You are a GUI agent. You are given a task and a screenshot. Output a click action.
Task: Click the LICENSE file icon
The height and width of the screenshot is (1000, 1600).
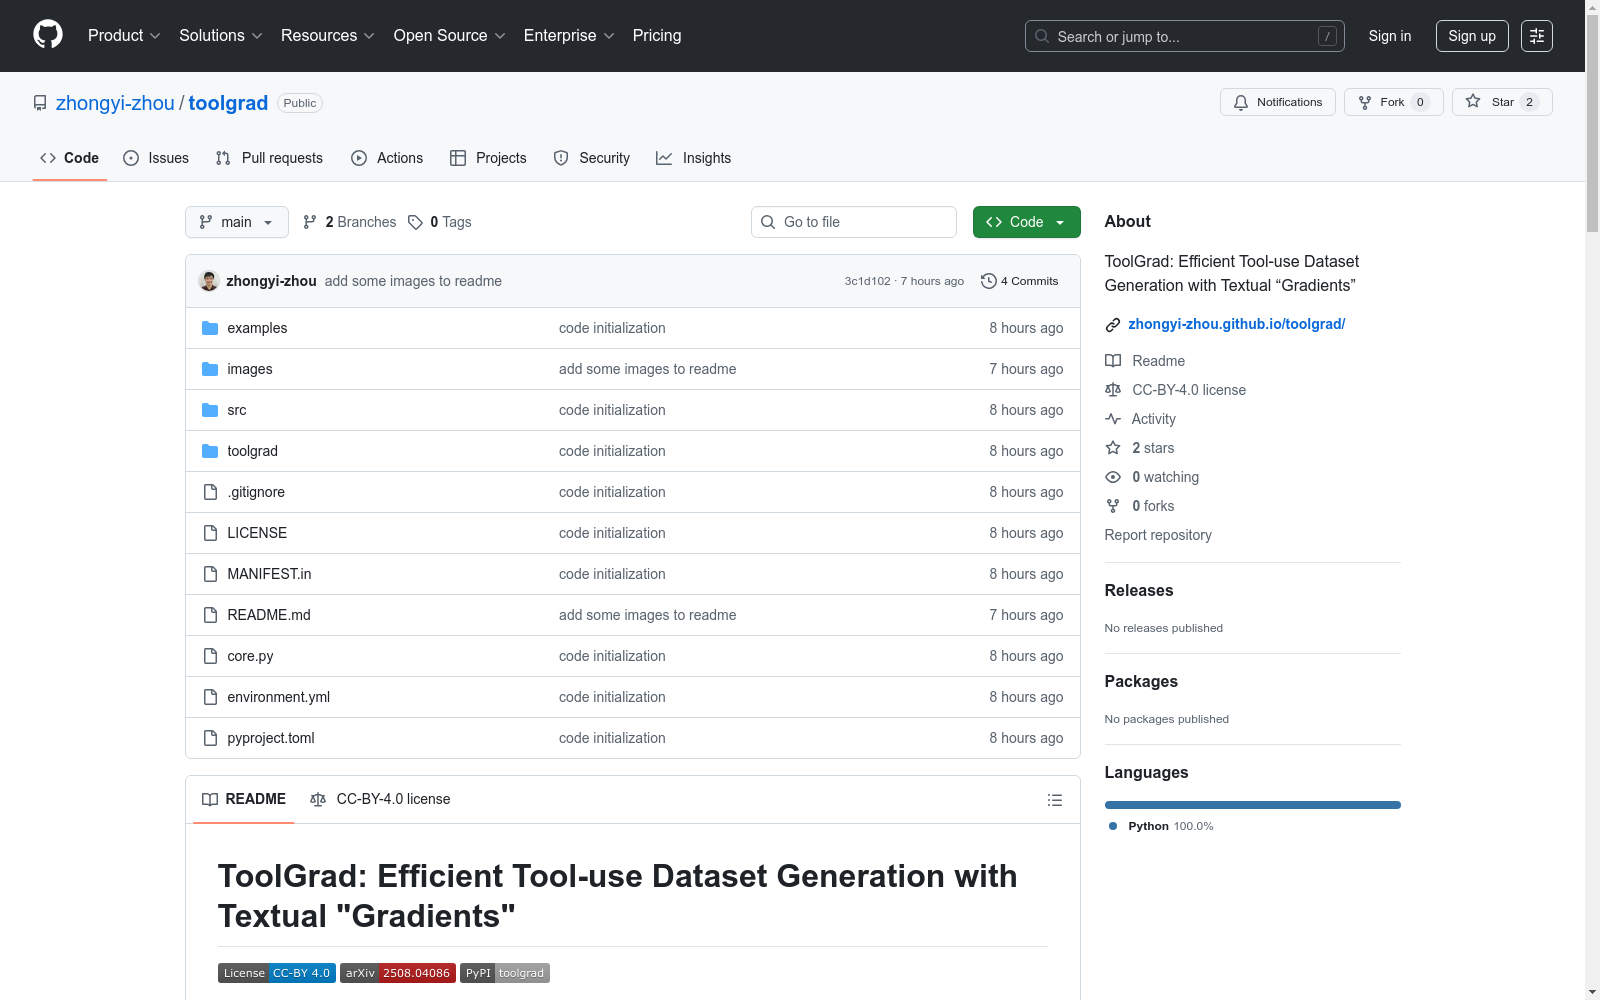coord(210,533)
